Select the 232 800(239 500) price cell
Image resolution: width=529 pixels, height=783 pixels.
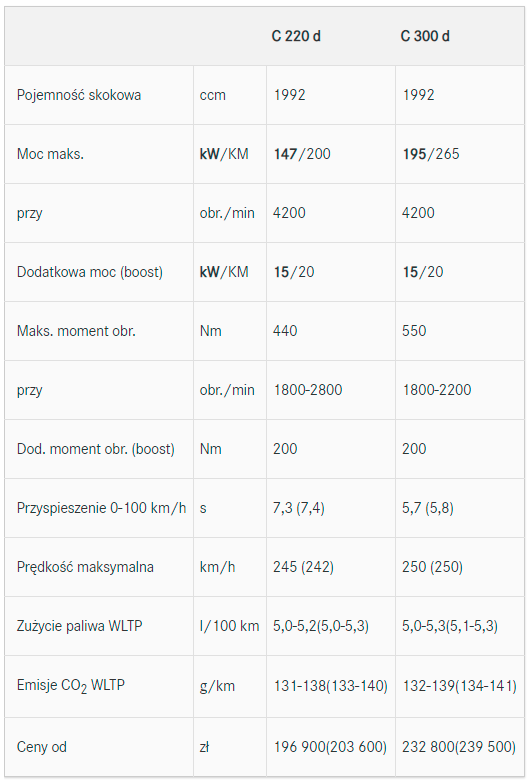click(459, 747)
